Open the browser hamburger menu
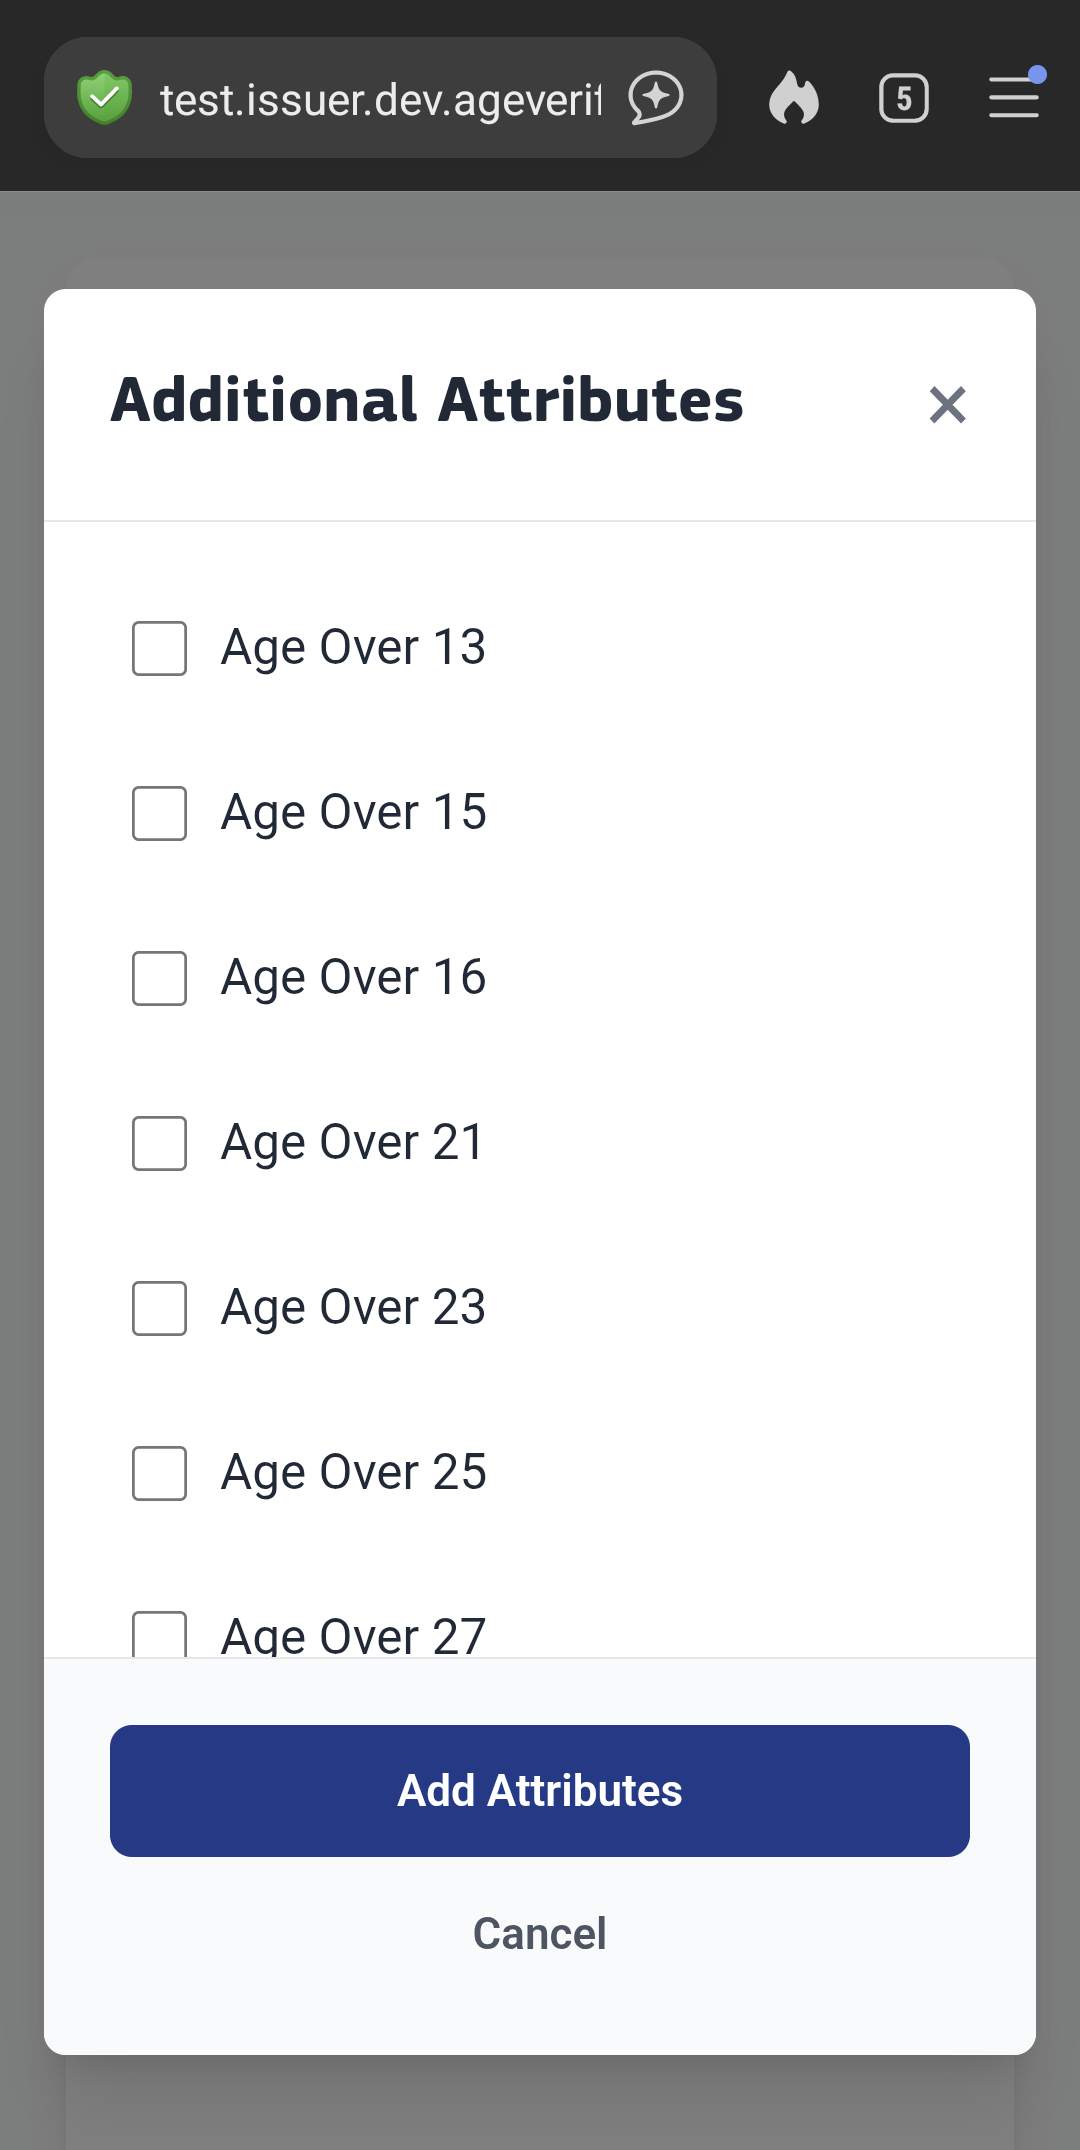The image size is (1080, 2150). click(x=1014, y=98)
